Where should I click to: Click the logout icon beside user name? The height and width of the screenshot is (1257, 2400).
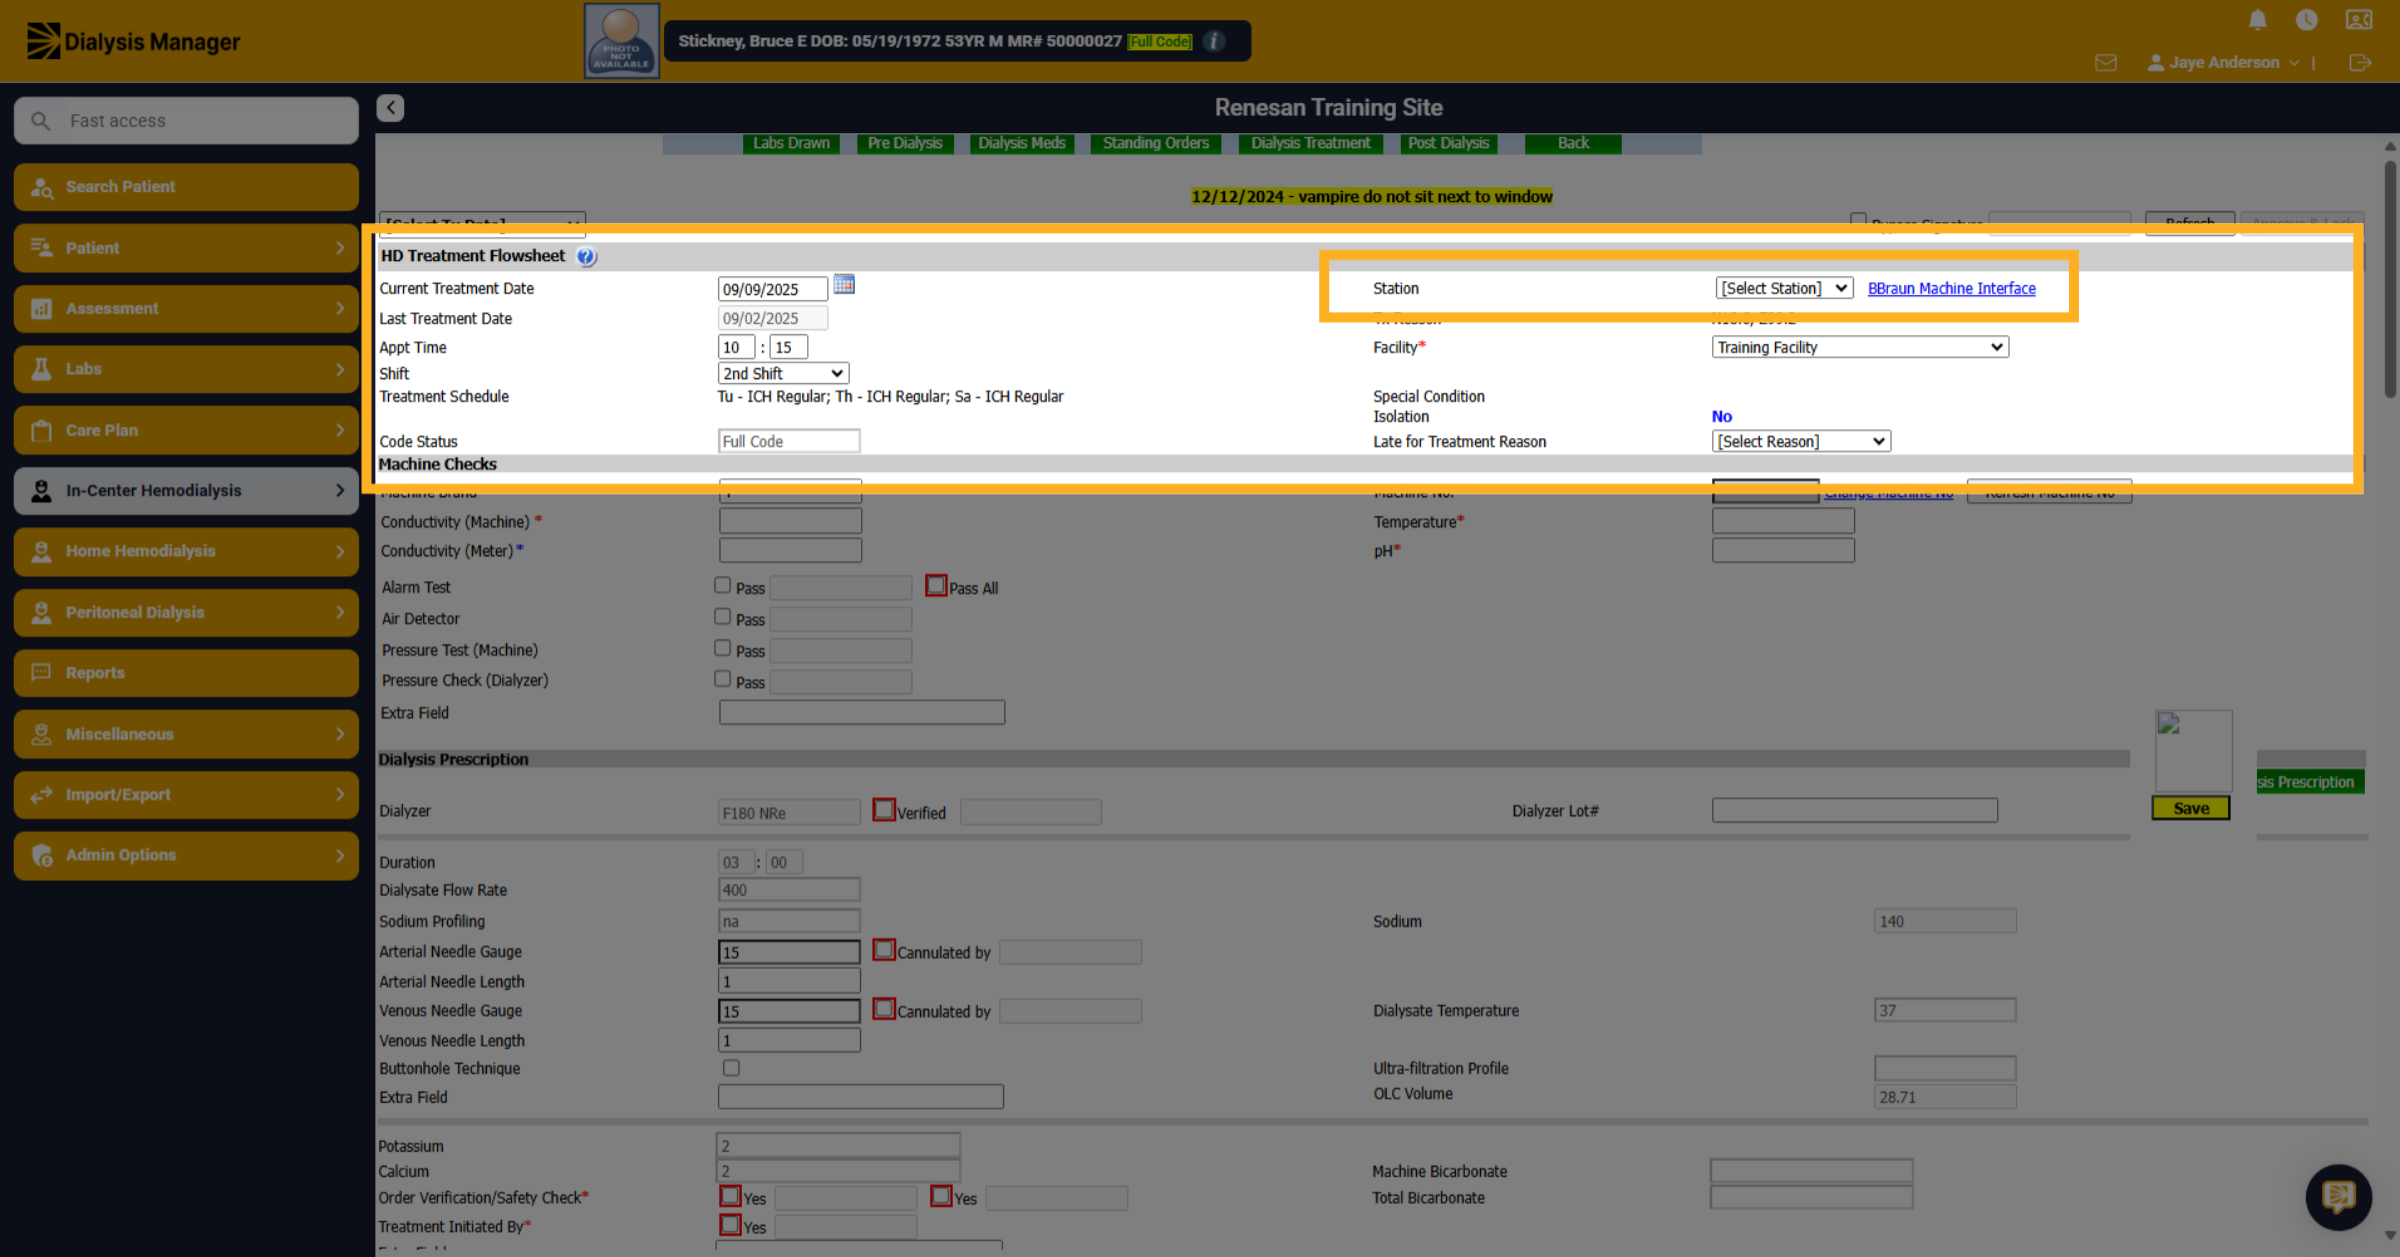[x=2360, y=63]
